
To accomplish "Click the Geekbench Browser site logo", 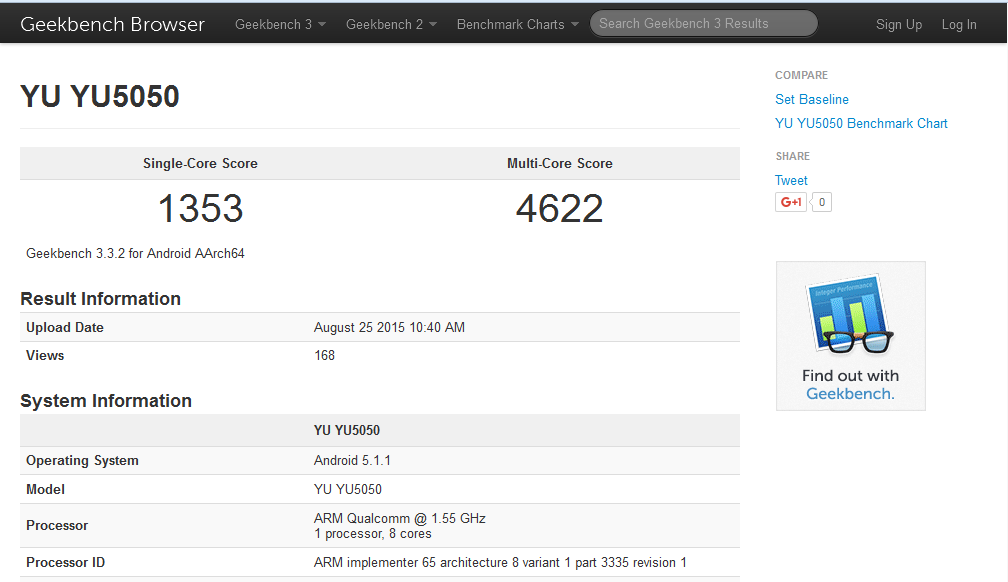I will 112,24.
